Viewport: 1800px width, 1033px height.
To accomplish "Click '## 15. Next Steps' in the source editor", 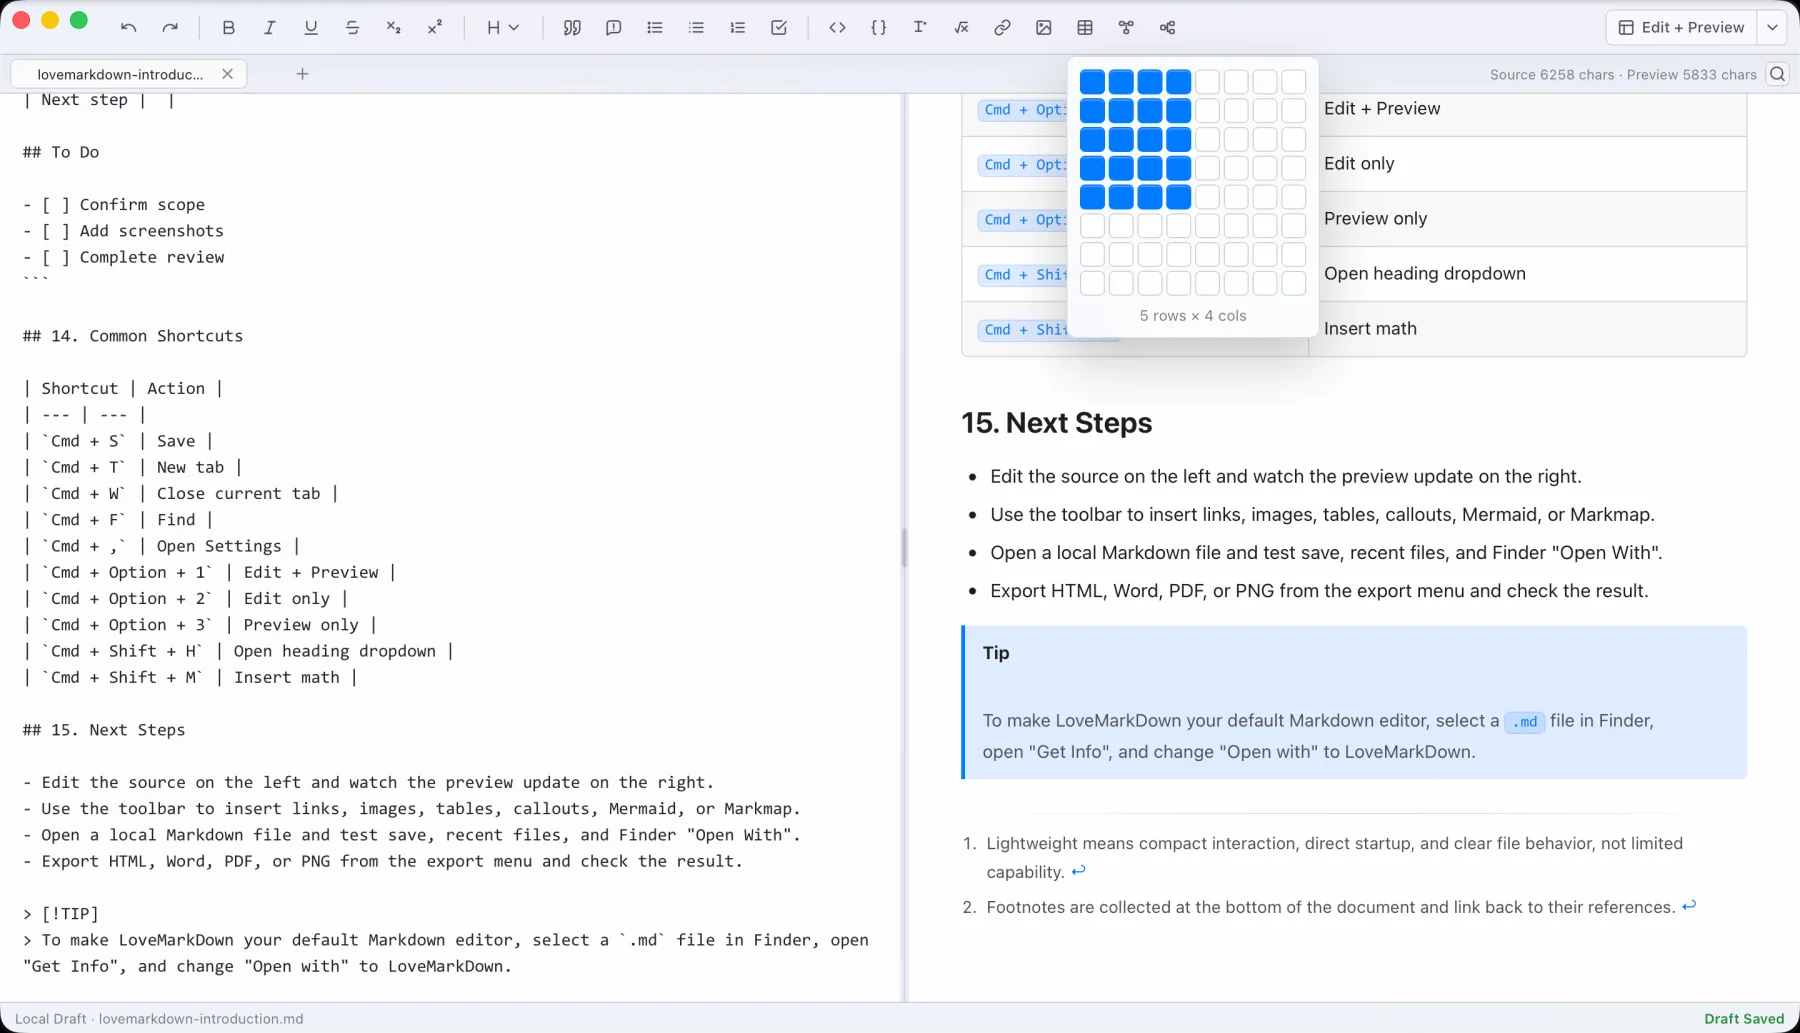I will 104,730.
